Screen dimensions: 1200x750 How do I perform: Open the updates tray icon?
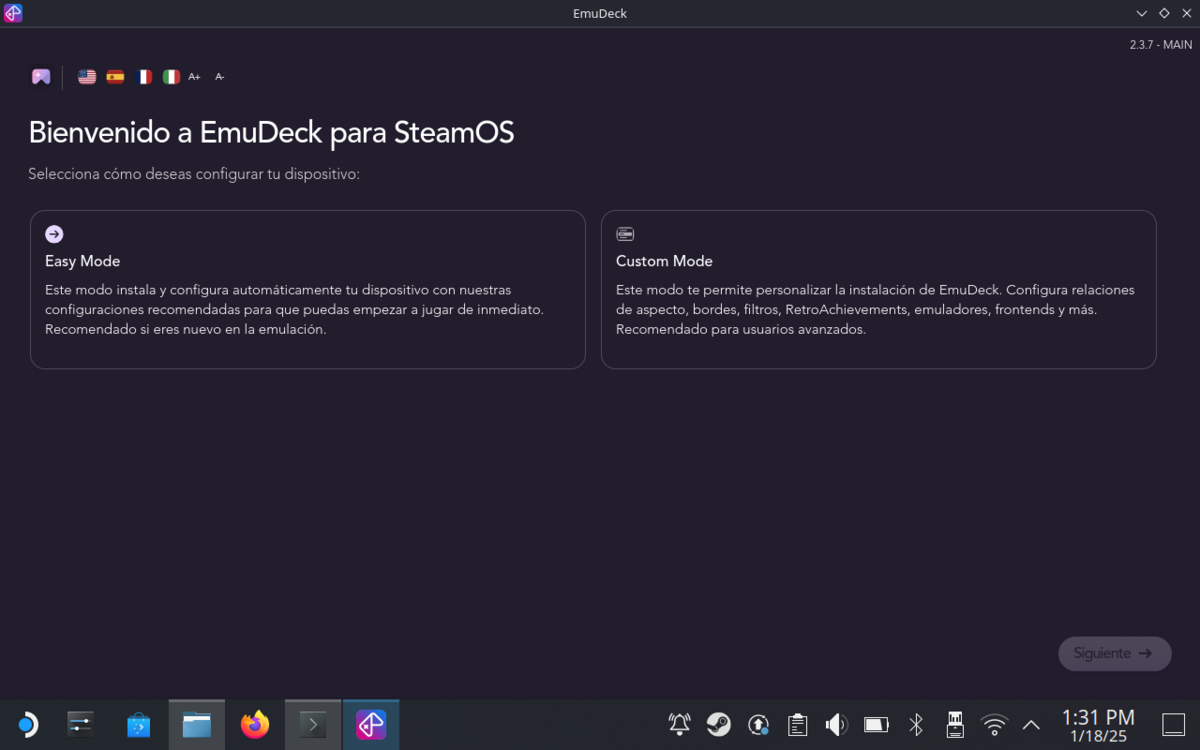tap(758, 725)
